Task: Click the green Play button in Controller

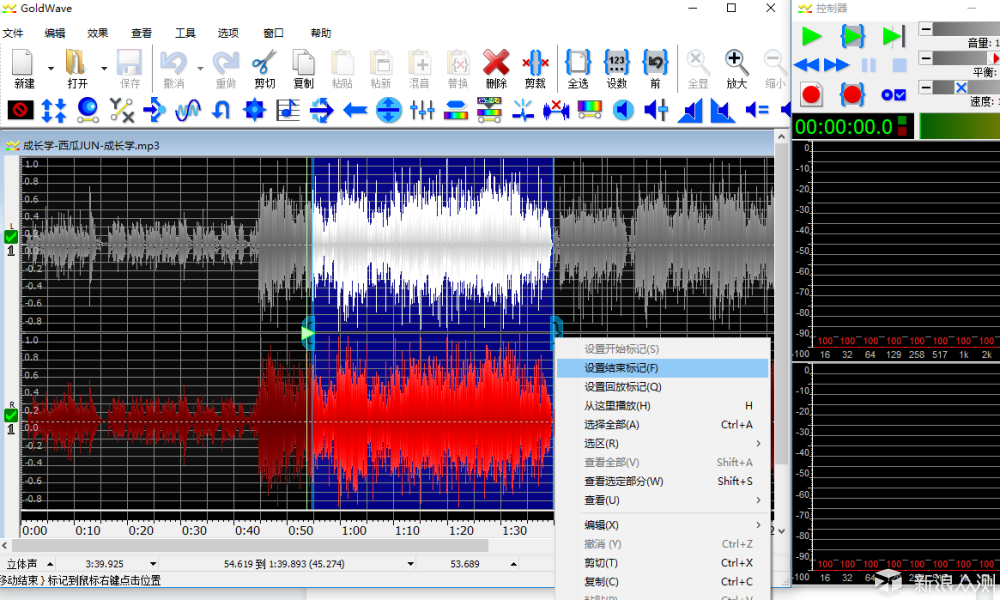Action: point(811,36)
